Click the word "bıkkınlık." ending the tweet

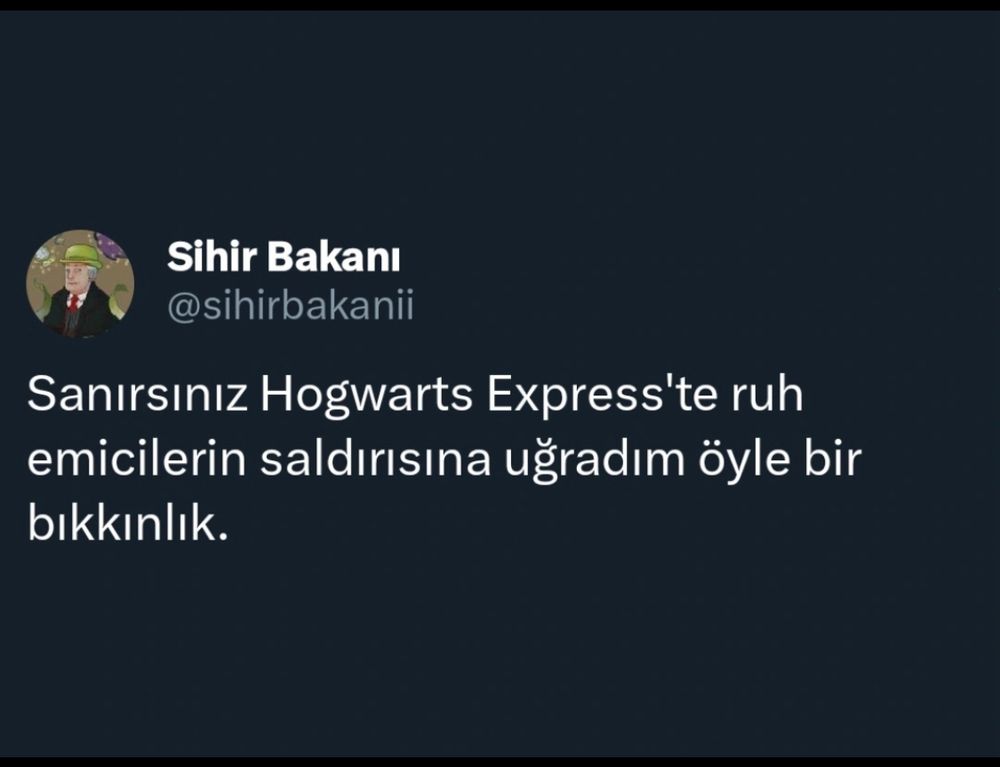pyautogui.click(x=128, y=524)
